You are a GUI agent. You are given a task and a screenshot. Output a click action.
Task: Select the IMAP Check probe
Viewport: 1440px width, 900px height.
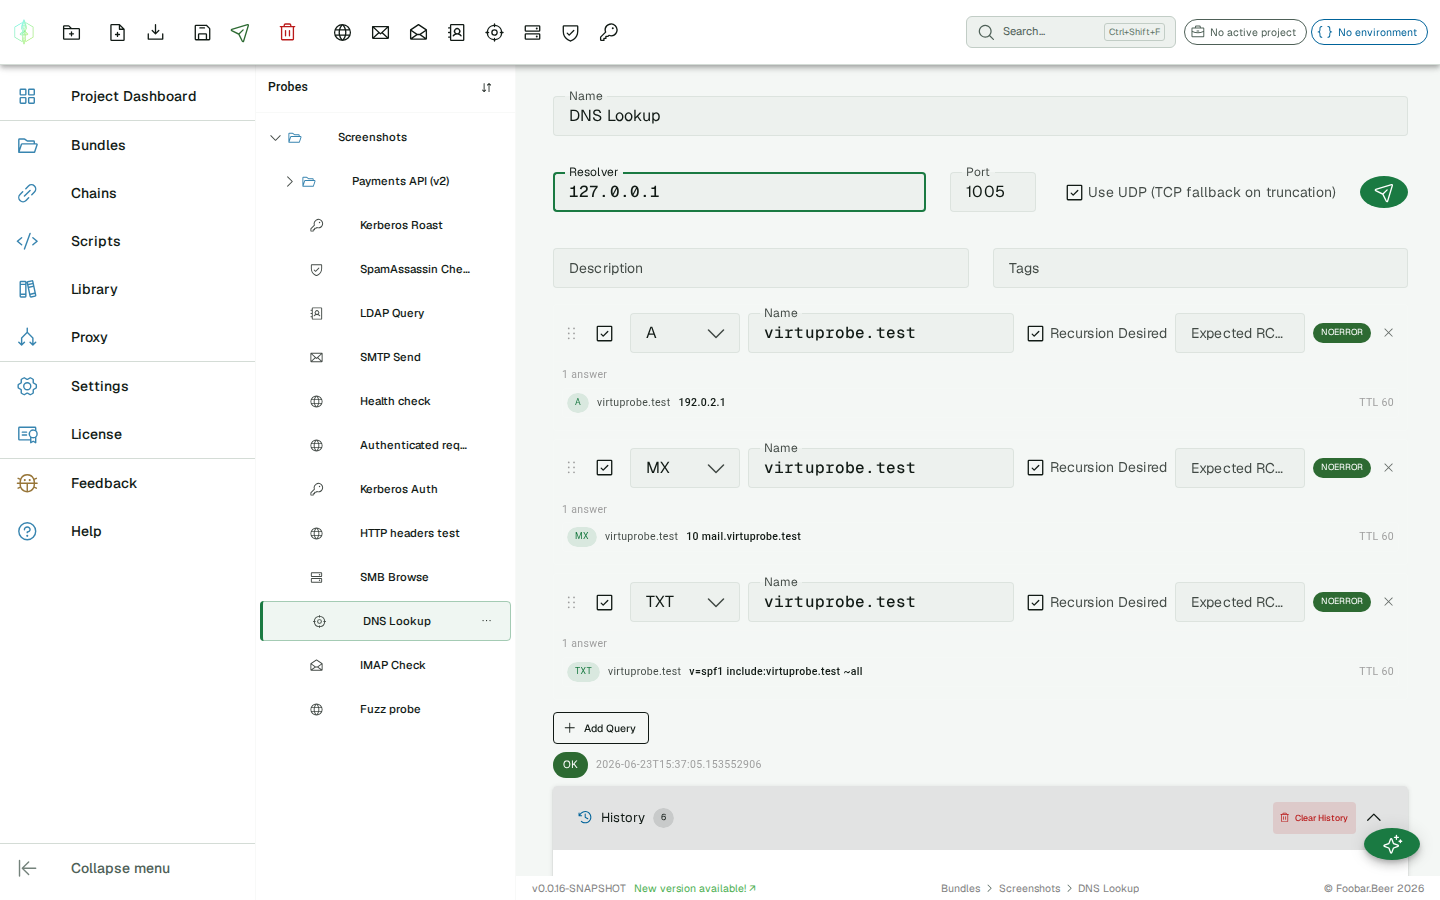coord(386,665)
